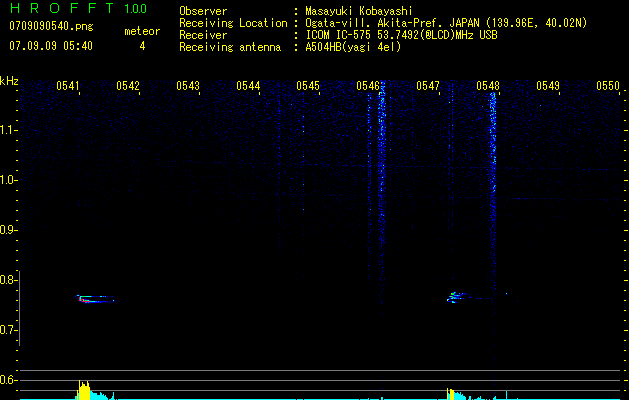Click the 0549 time marker

tap(548, 86)
